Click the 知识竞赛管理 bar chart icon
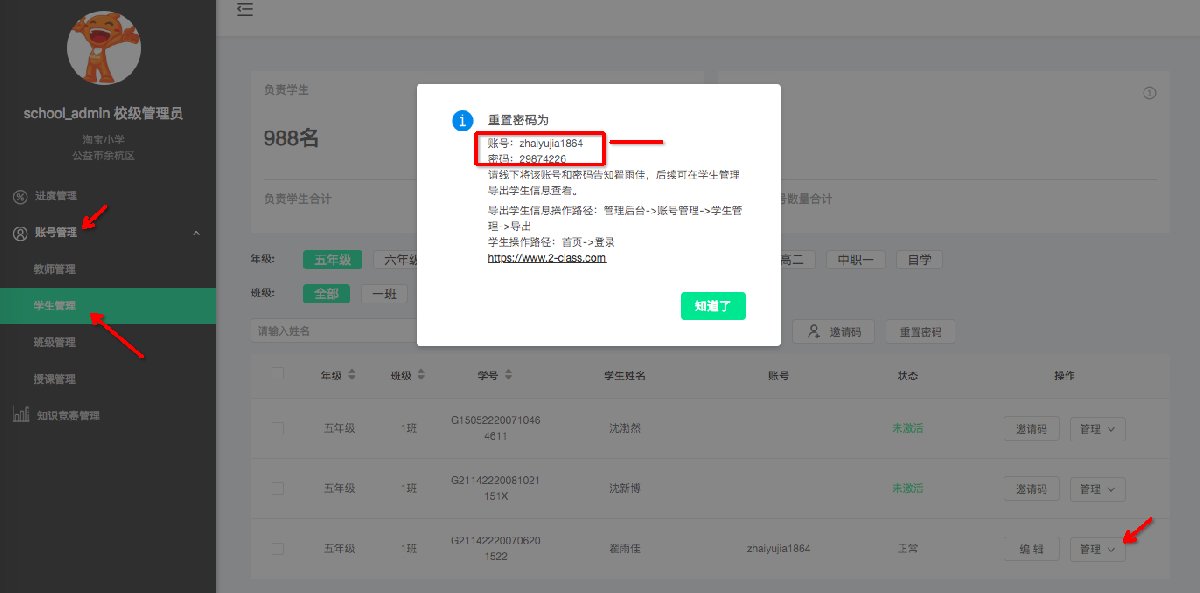 (20, 415)
